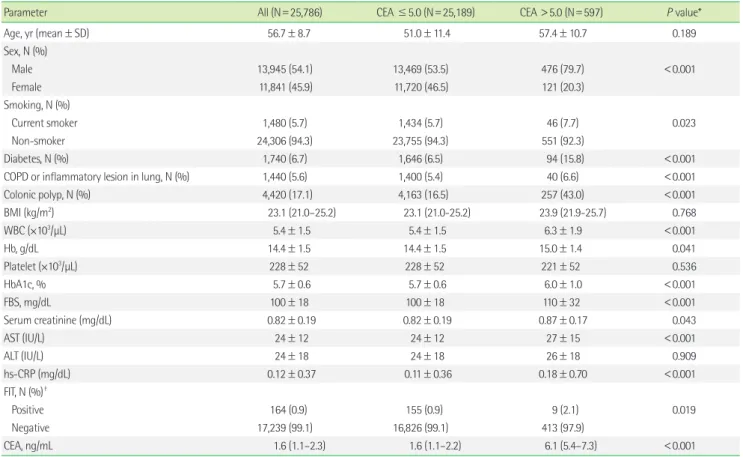Click the 'P value' column header
Image resolution: width=743 pixels, height=457 pixels.
[684, 12]
